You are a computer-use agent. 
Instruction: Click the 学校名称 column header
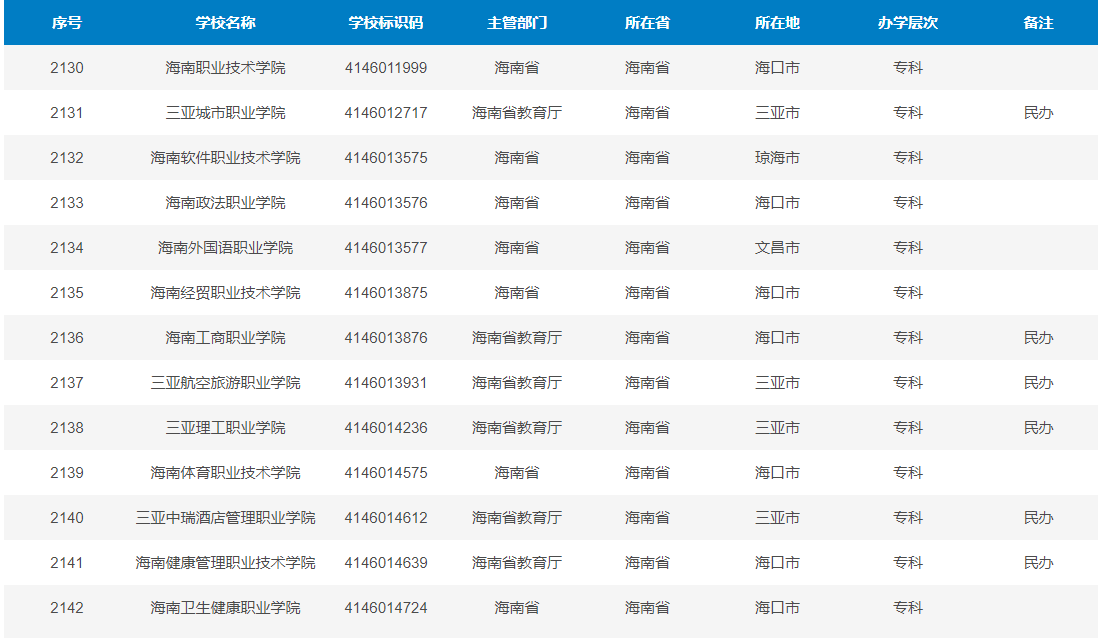tap(225, 22)
